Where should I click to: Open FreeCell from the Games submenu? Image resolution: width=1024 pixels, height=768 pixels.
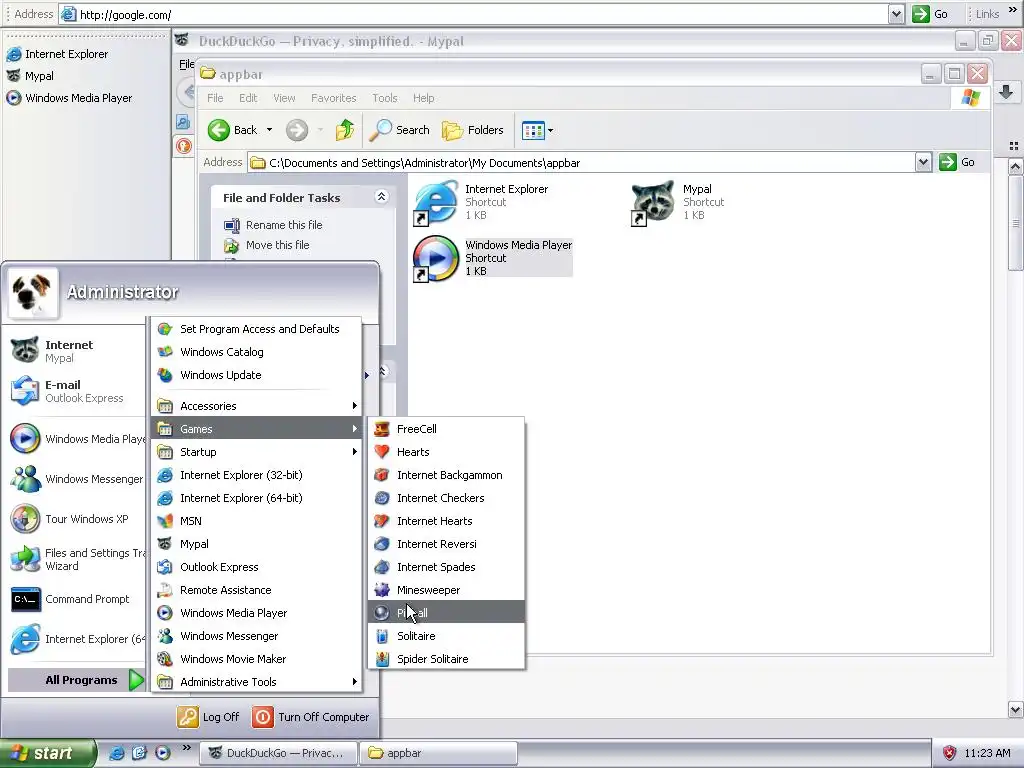point(446,429)
